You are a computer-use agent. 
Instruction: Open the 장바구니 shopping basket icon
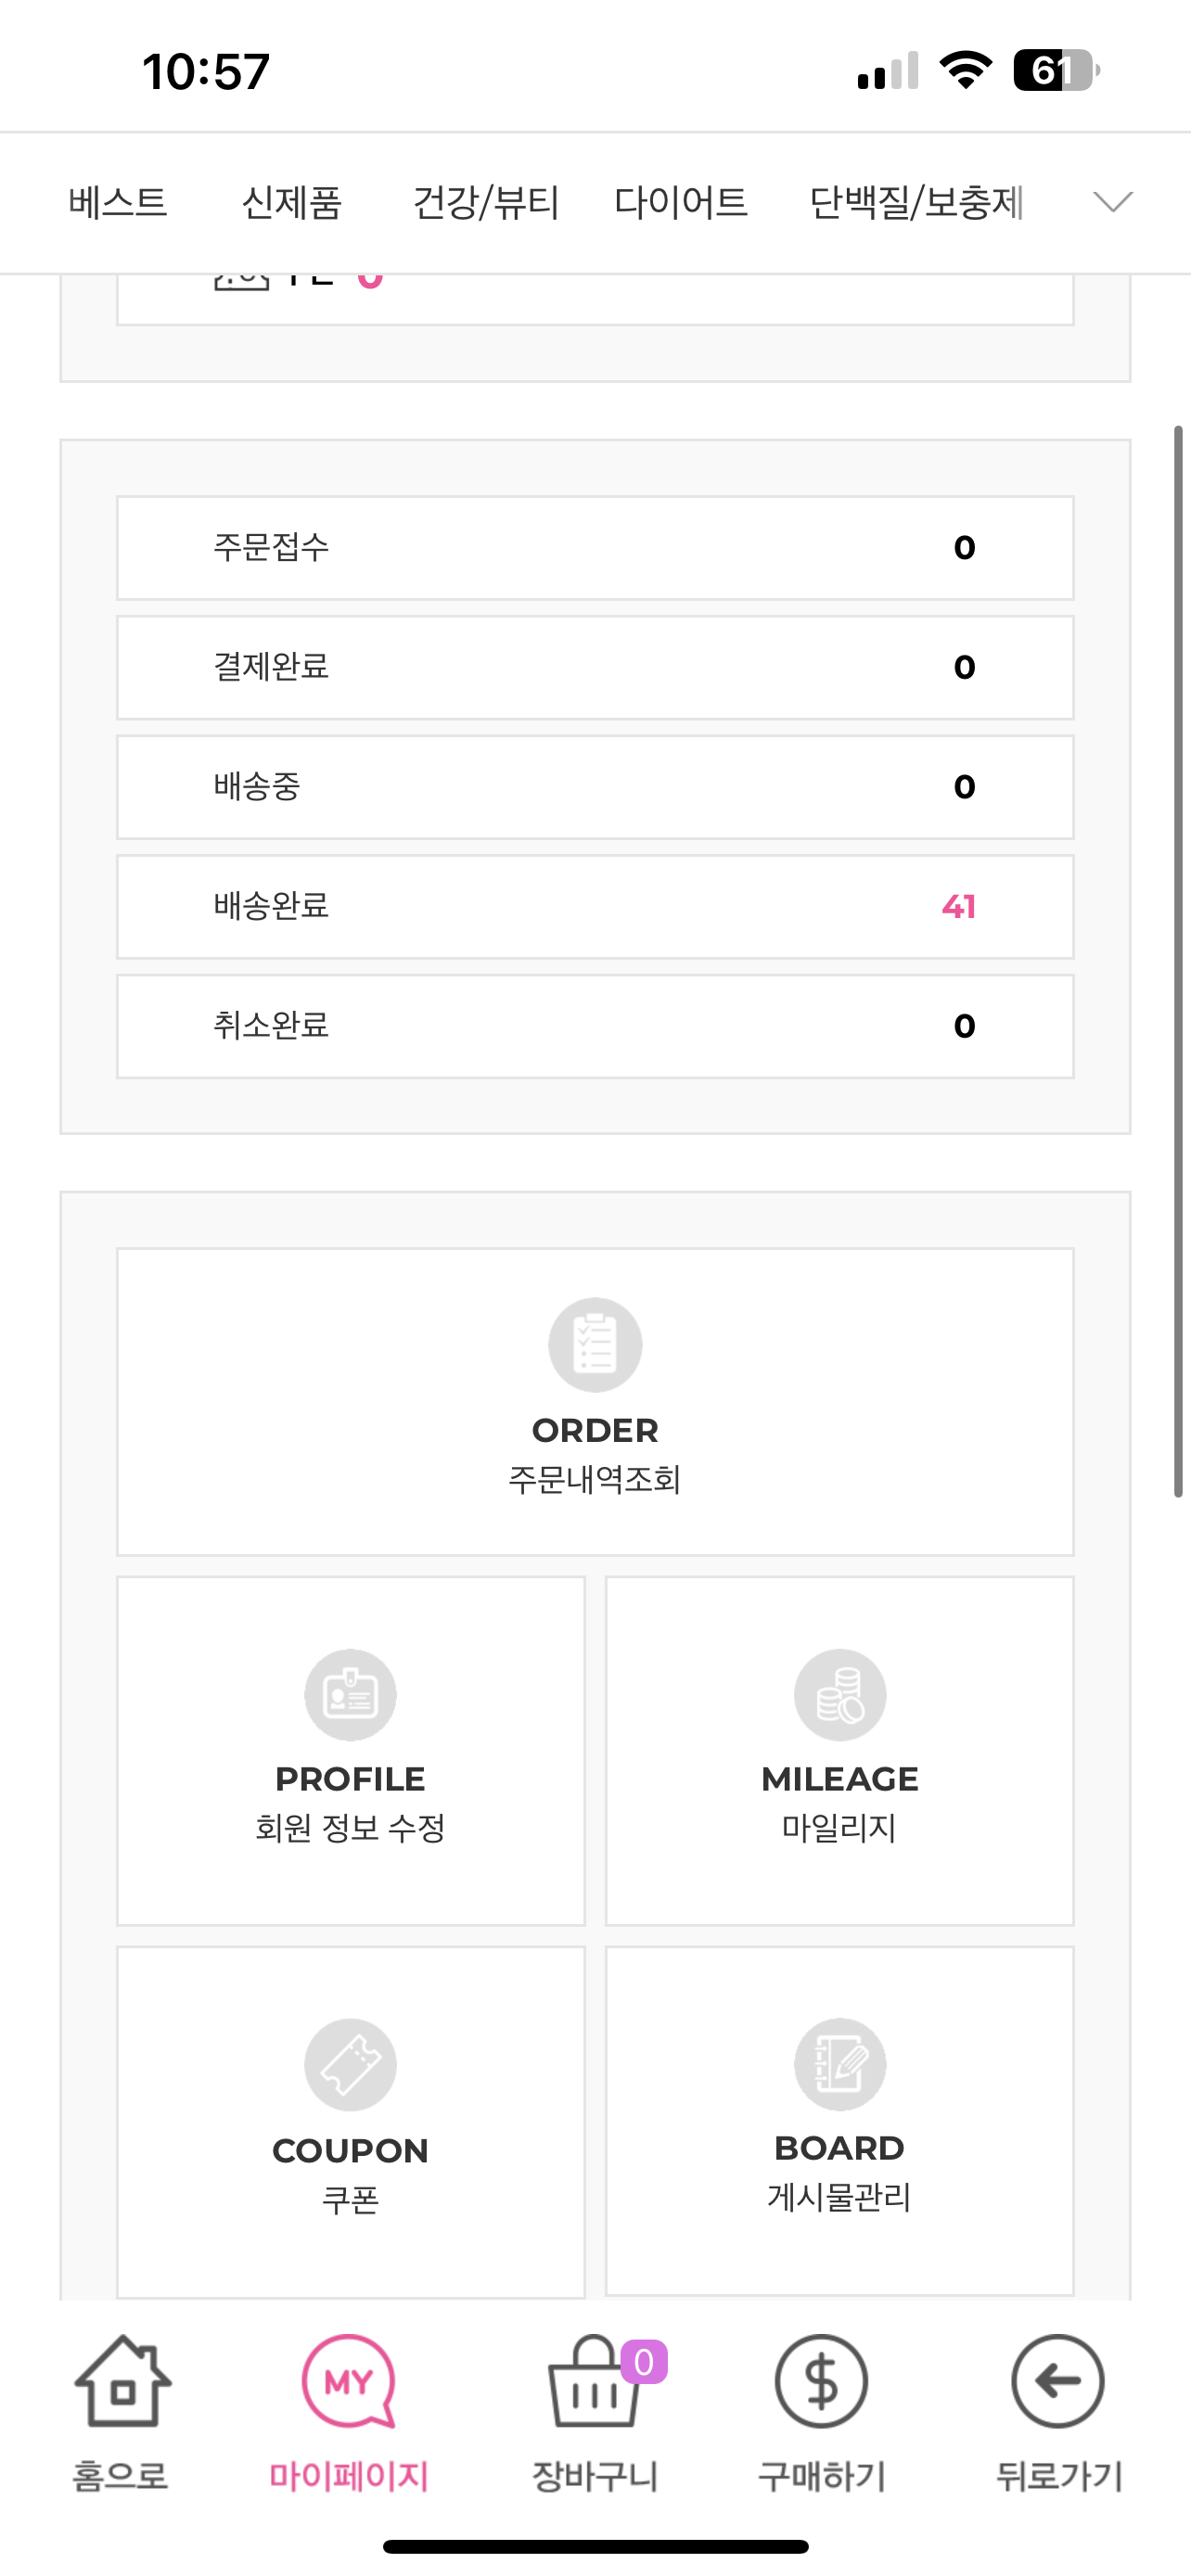click(x=595, y=2382)
